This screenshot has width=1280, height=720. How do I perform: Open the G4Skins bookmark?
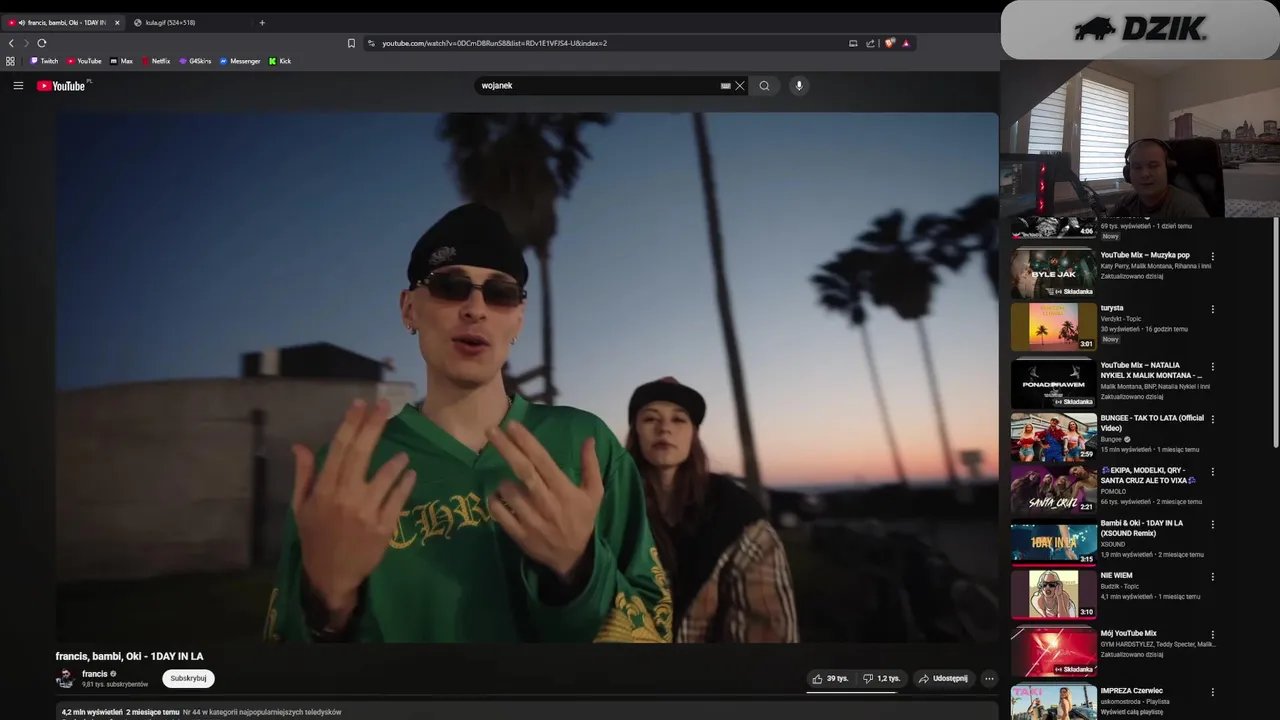coord(195,61)
